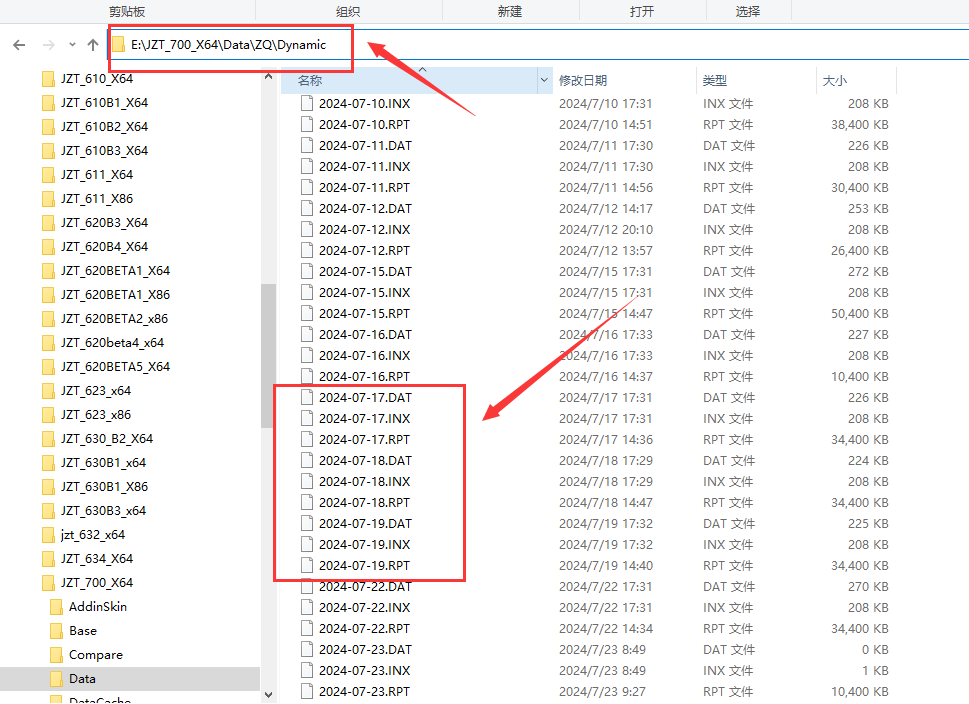Open AddinSkin subfolder in tree
Screen dimensions: 969x704
98,607
